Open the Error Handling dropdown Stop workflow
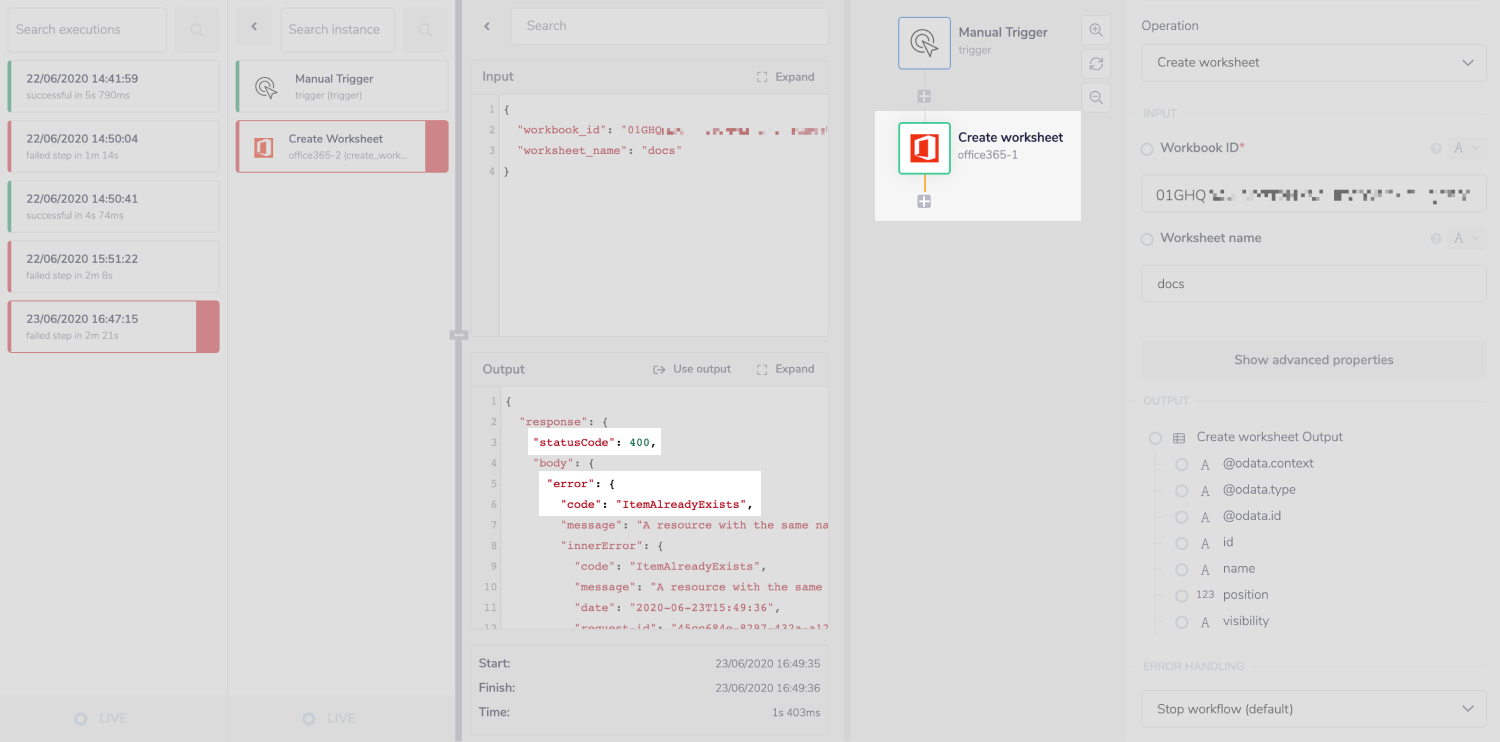Viewport: 1500px width, 742px height. [1313, 708]
